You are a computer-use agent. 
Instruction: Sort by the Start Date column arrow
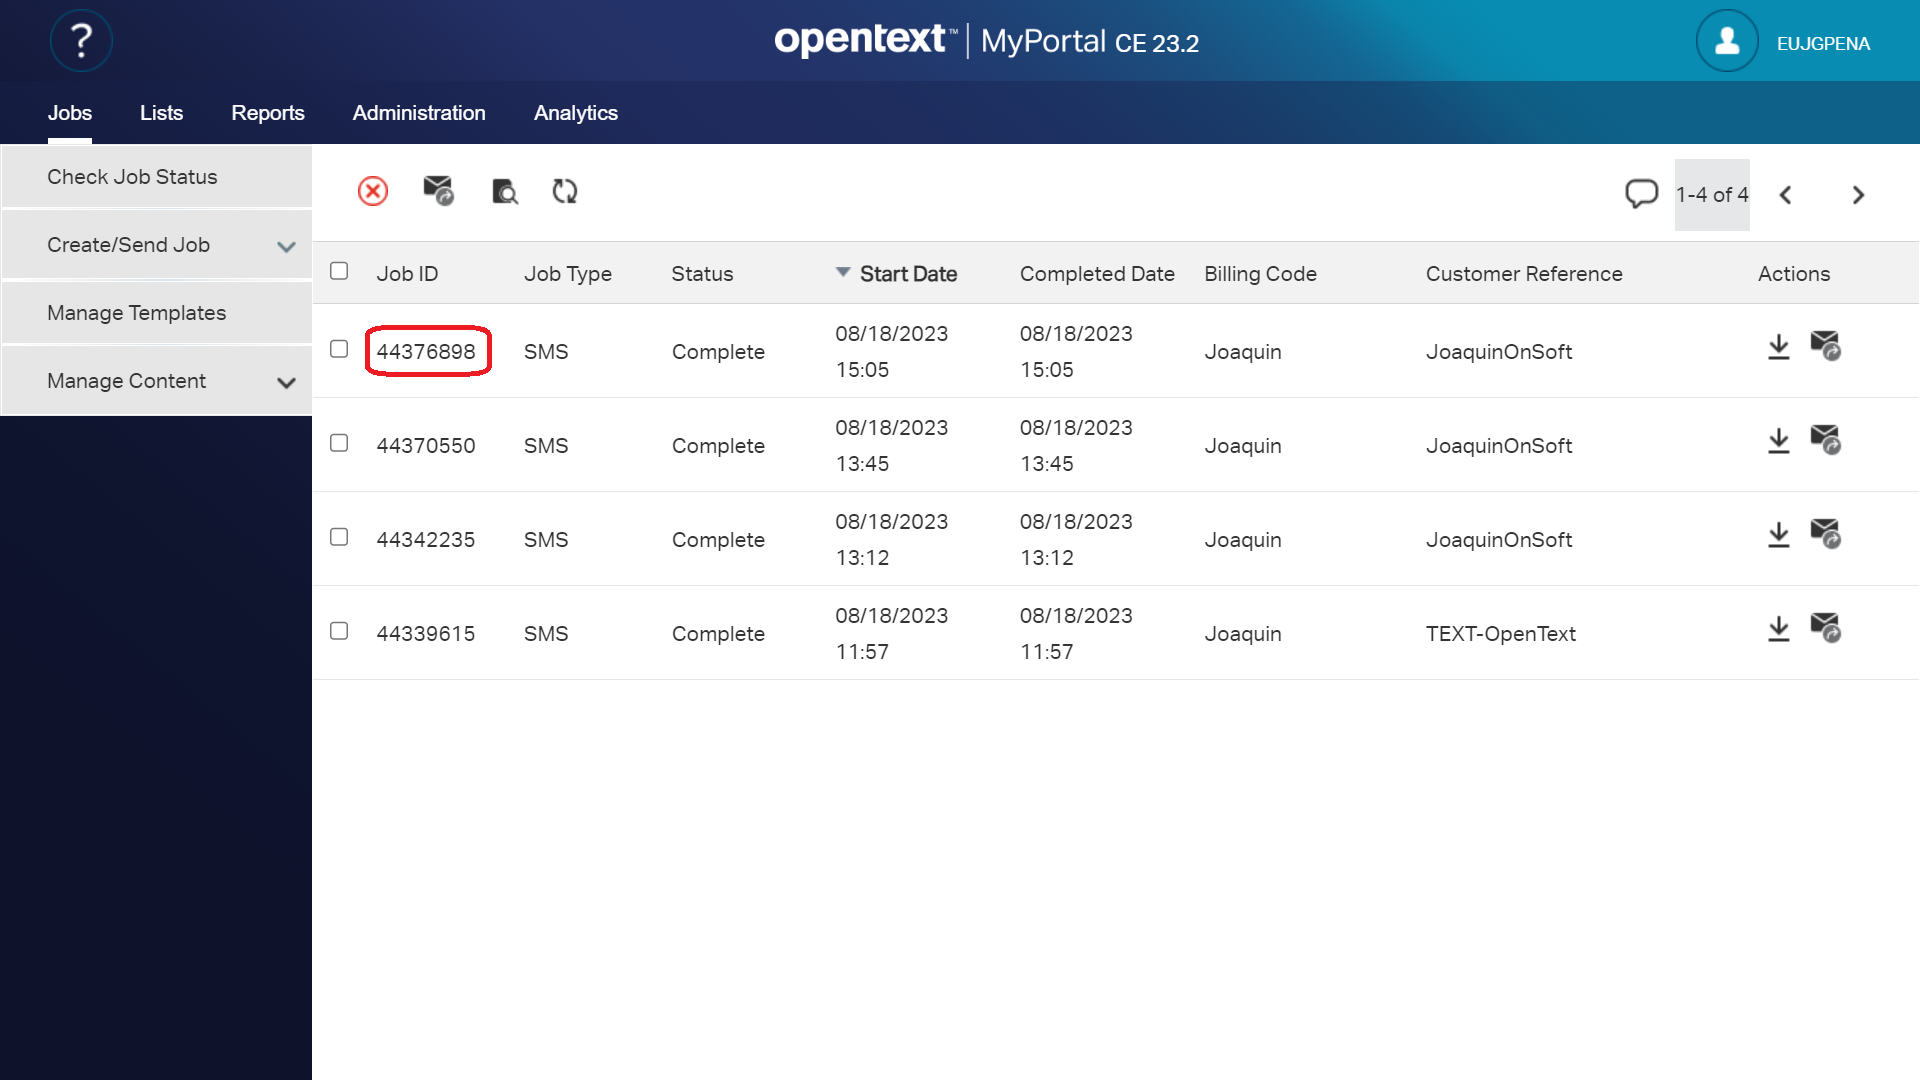pos(843,272)
